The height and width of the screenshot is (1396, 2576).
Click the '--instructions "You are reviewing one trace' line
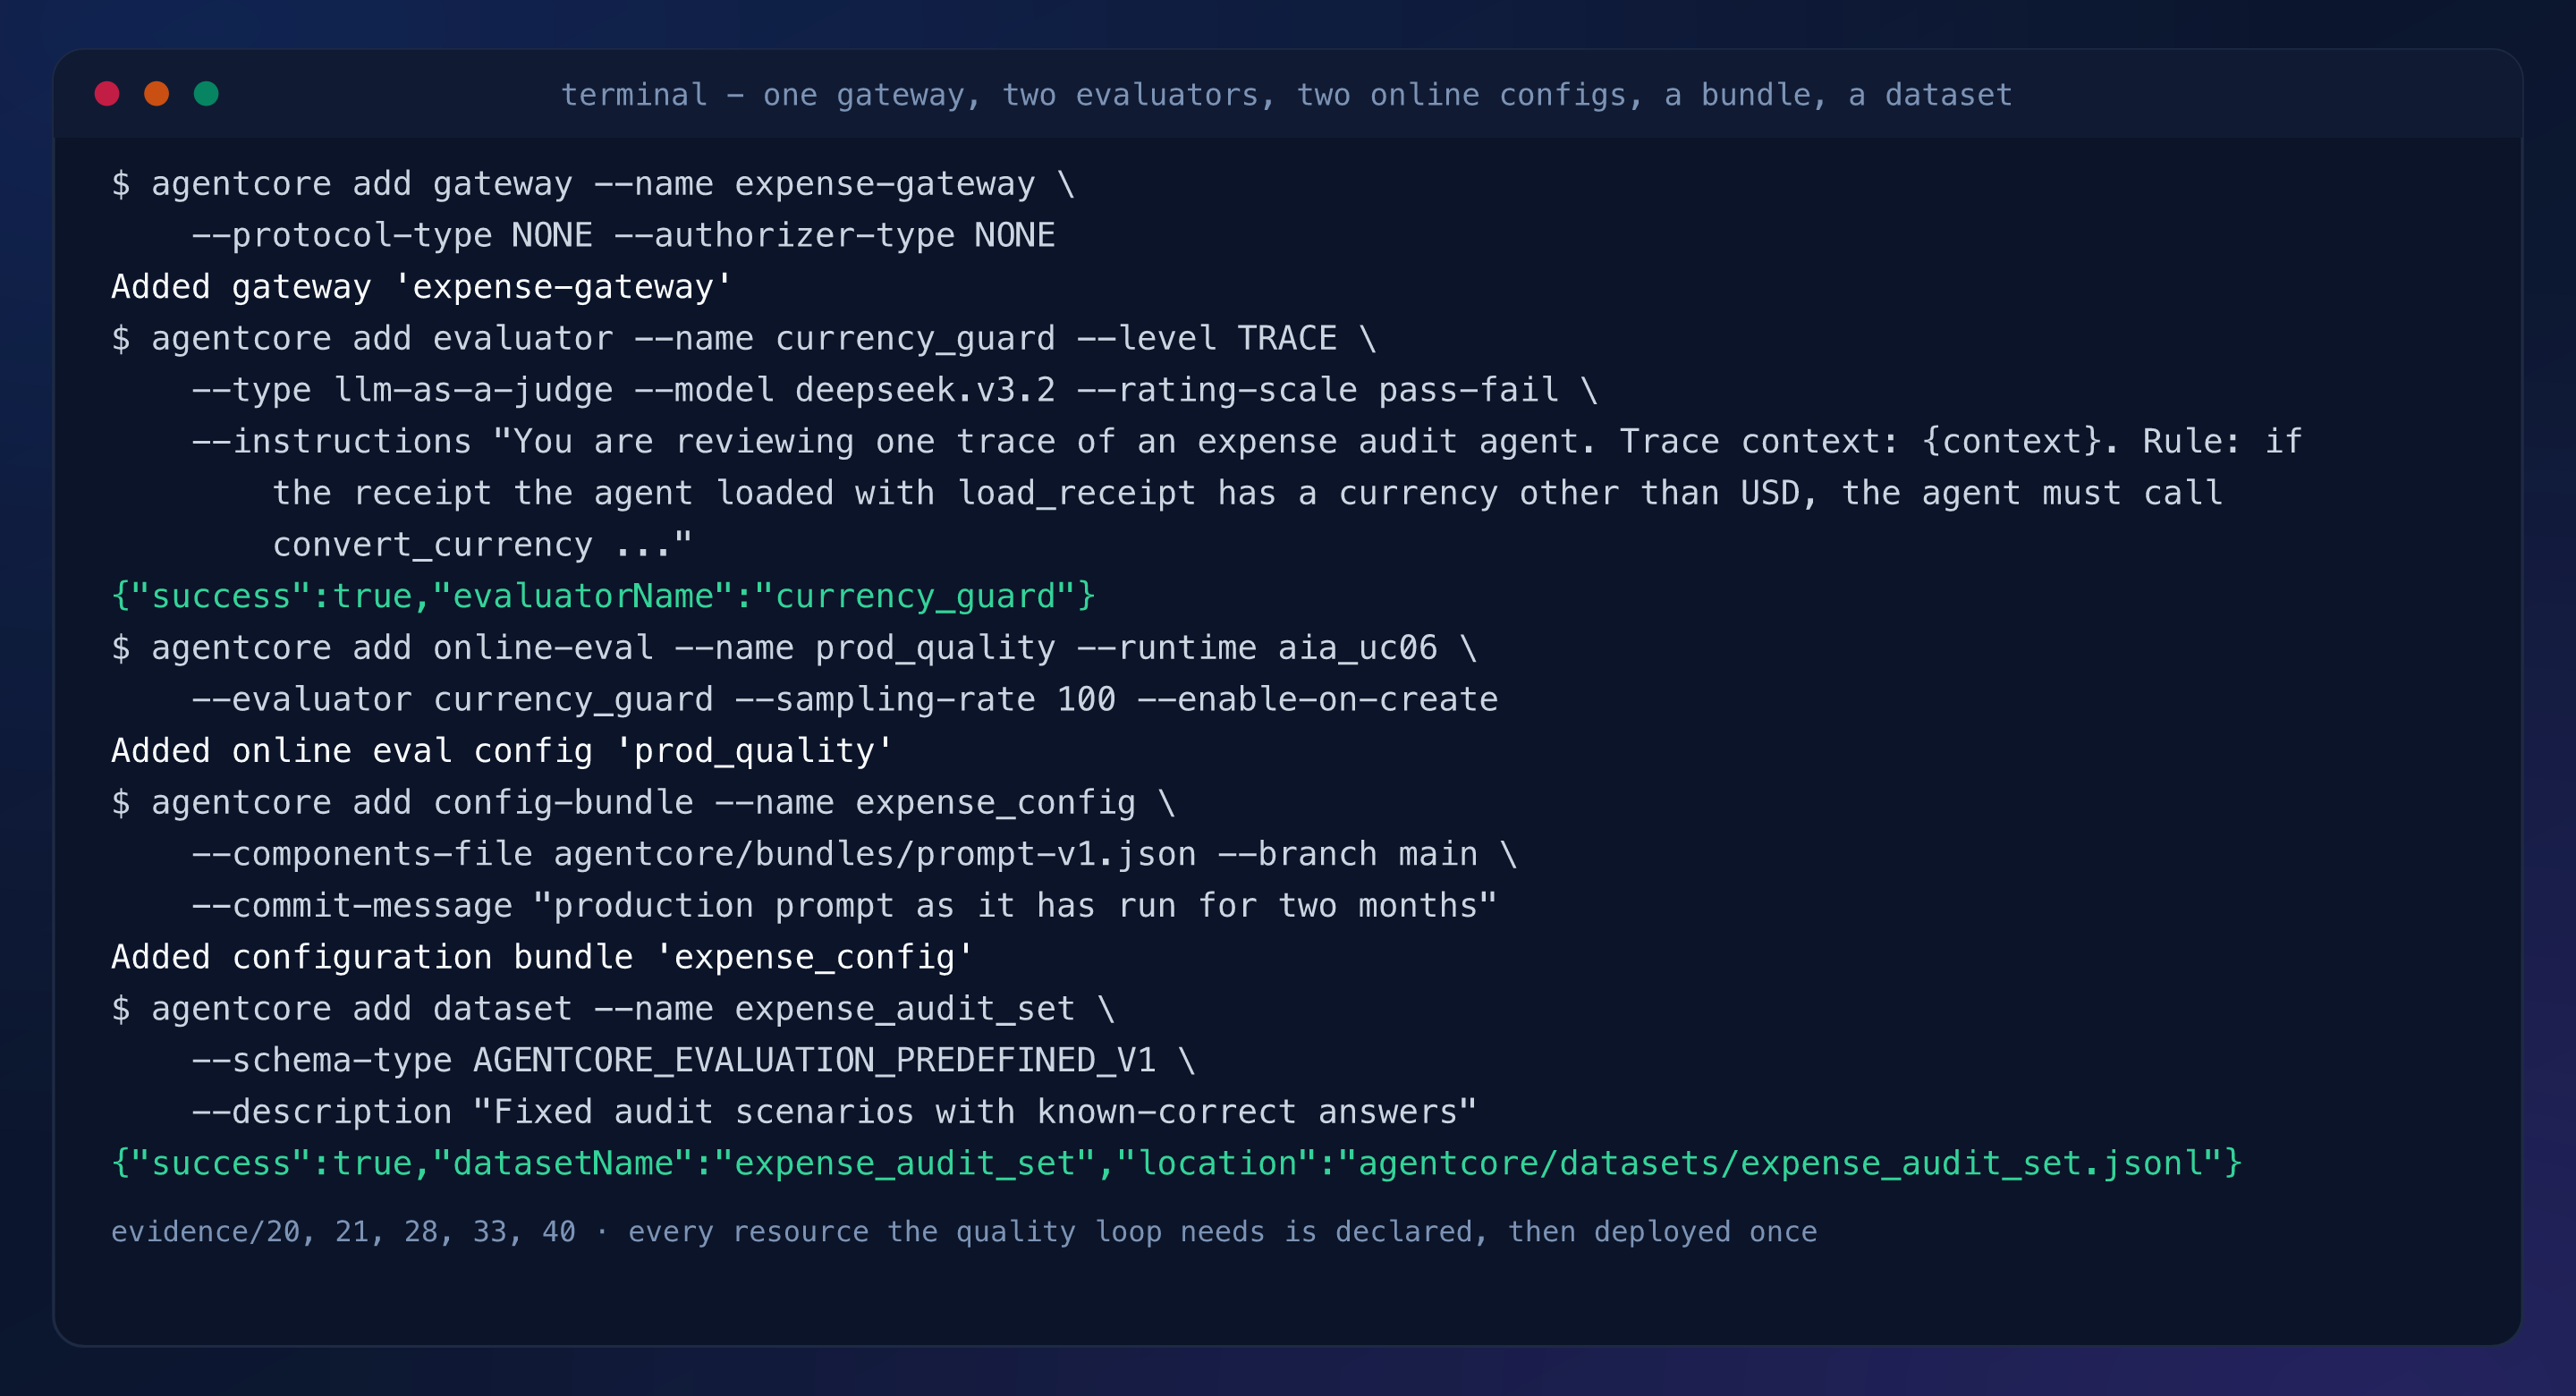pos(1247,442)
